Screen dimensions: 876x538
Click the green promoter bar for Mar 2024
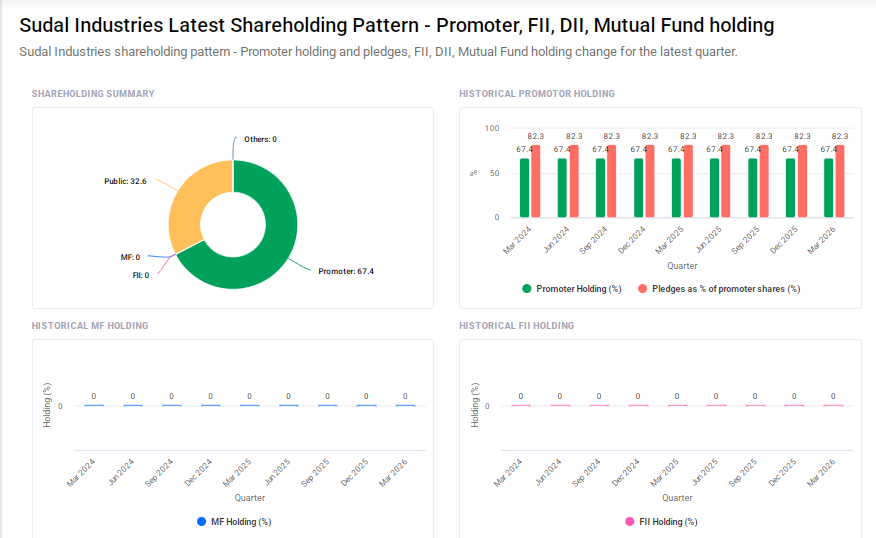tap(524, 188)
